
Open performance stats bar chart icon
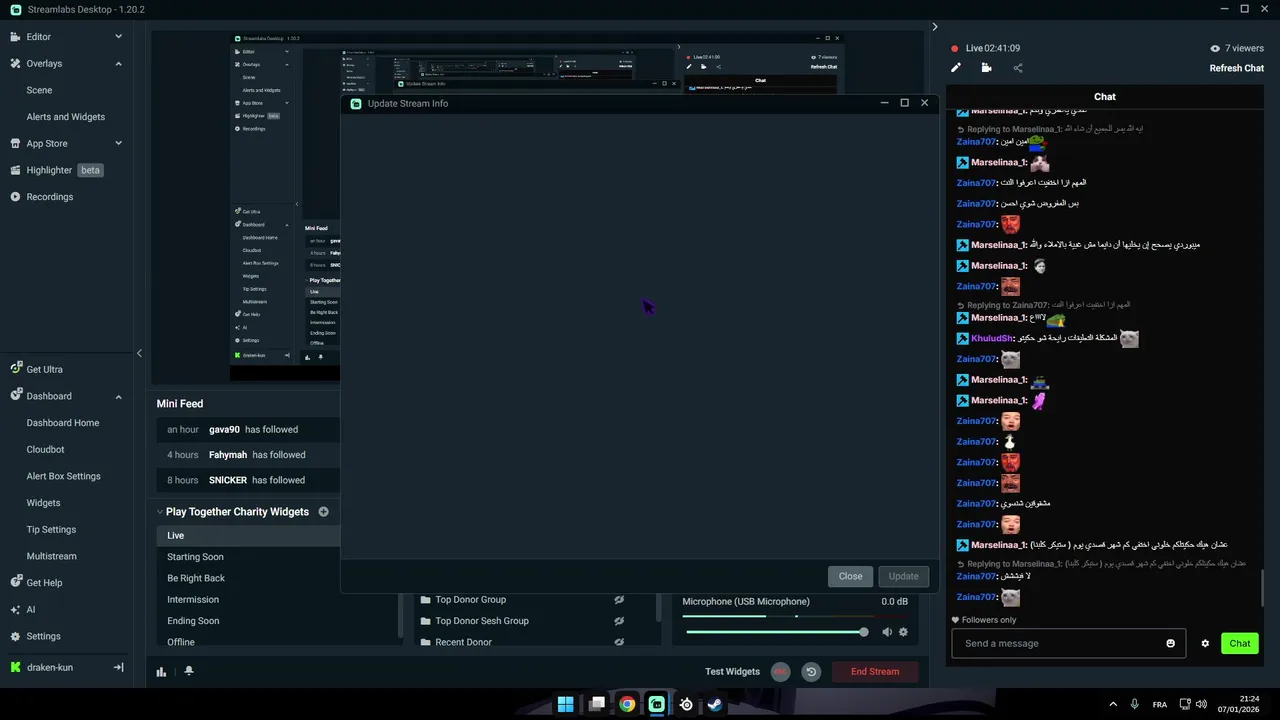(161, 672)
